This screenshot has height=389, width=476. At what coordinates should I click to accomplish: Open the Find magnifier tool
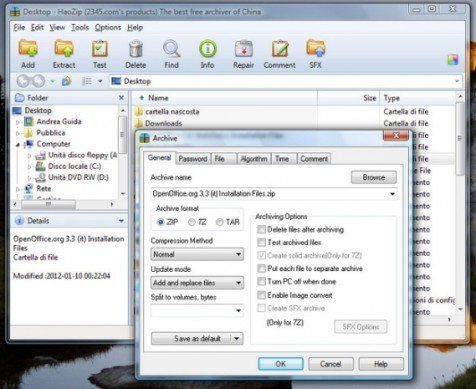click(x=171, y=49)
